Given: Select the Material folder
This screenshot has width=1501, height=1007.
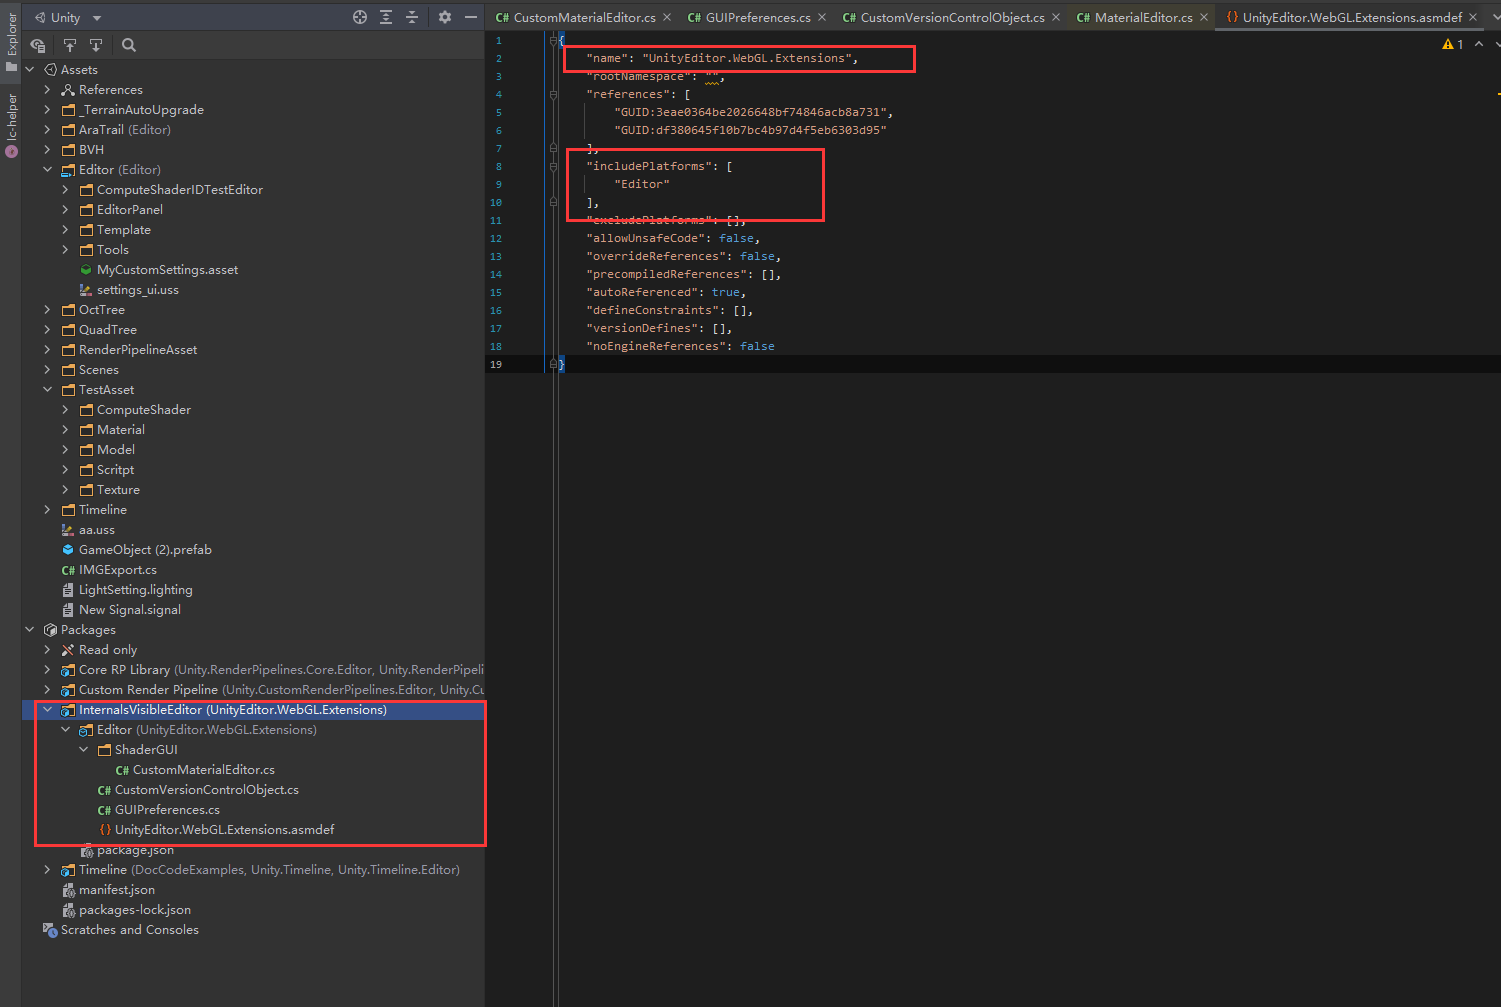Looking at the screenshot, I should 121,430.
